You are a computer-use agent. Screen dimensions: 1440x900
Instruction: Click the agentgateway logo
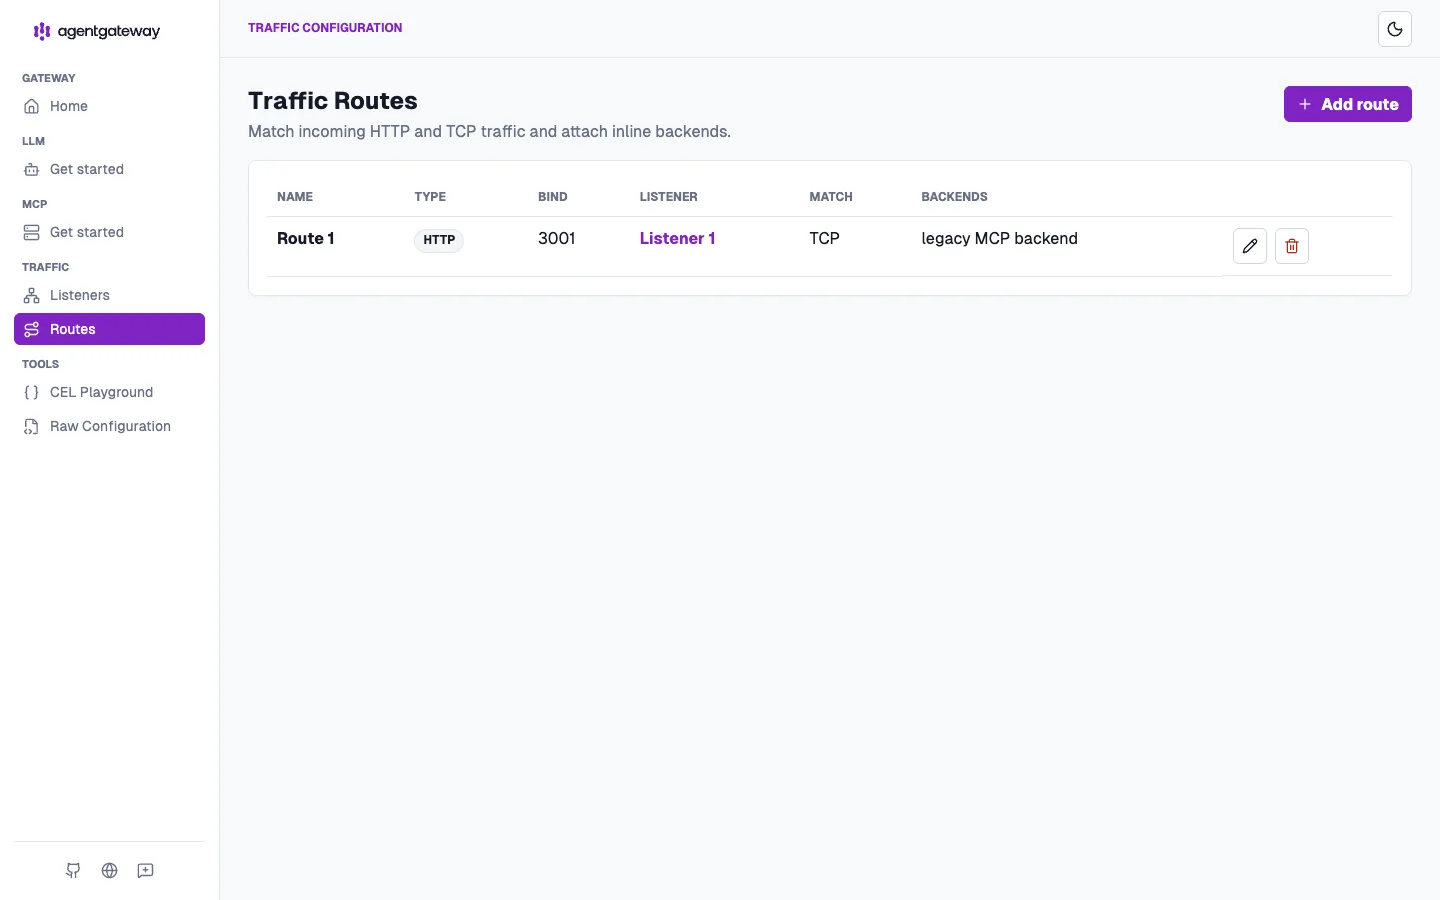(x=97, y=31)
